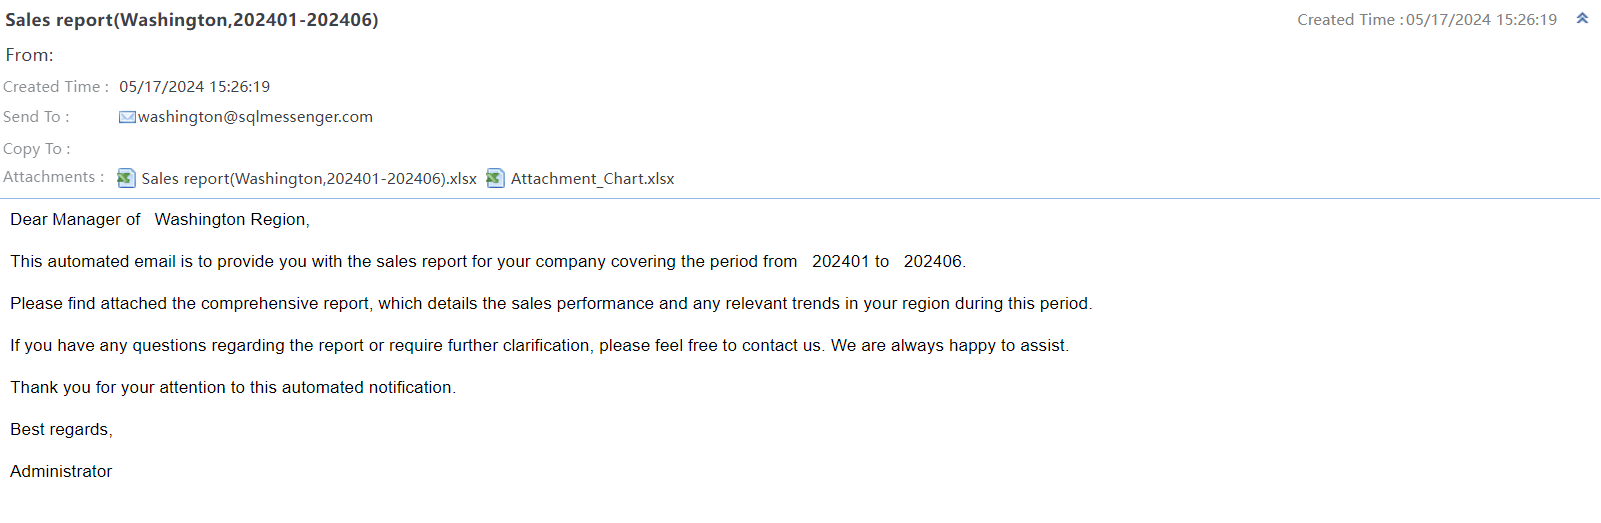Click the email subject title Sales report
This screenshot has height=523, width=1601.
pos(191,20)
